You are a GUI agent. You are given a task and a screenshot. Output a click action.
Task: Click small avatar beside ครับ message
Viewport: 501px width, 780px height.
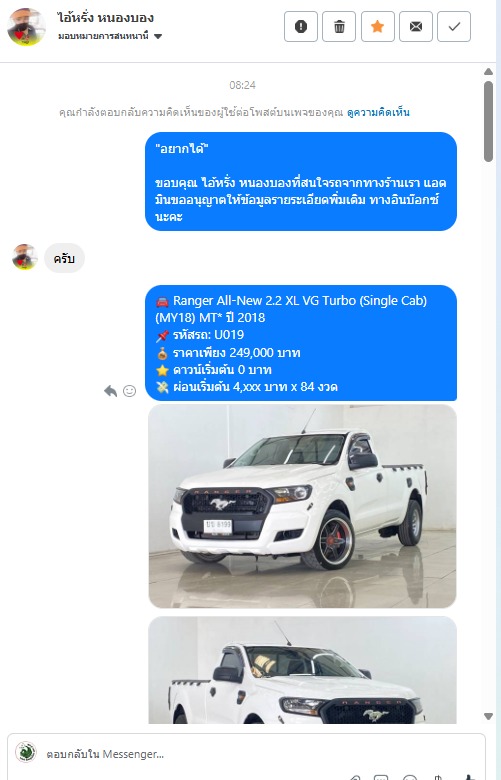coord(24,257)
